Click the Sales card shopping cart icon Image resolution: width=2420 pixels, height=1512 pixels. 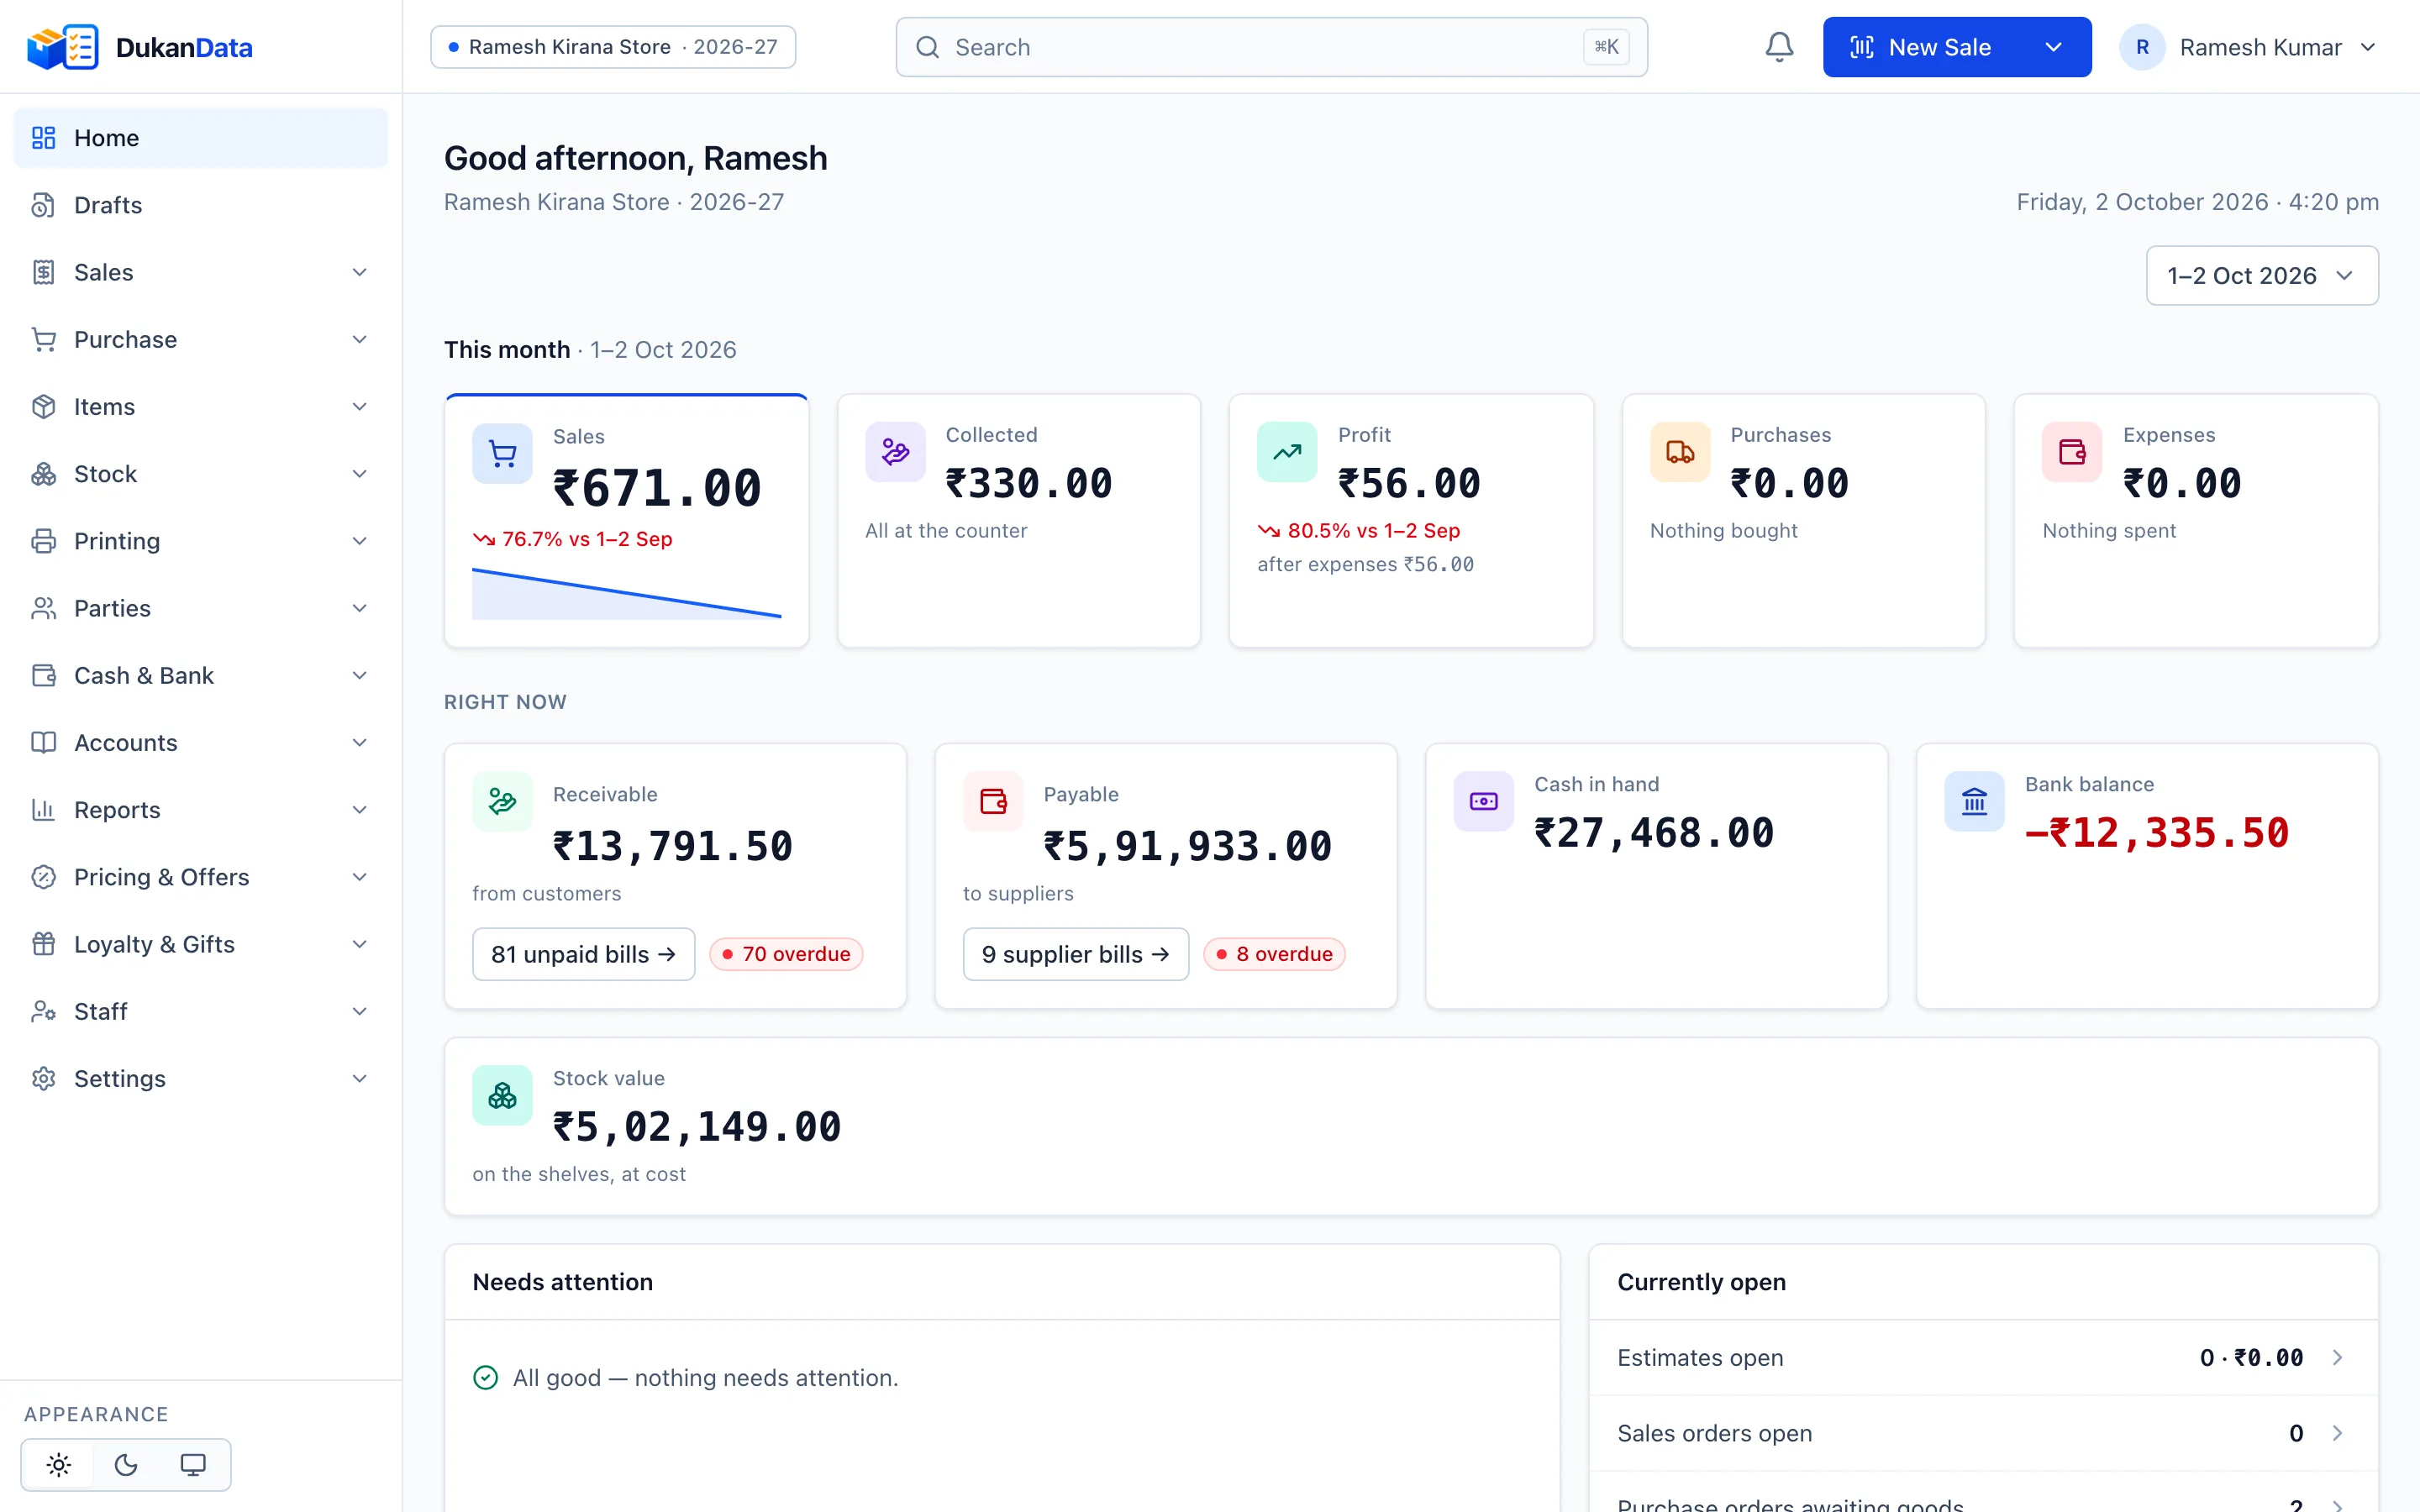tap(502, 454)
